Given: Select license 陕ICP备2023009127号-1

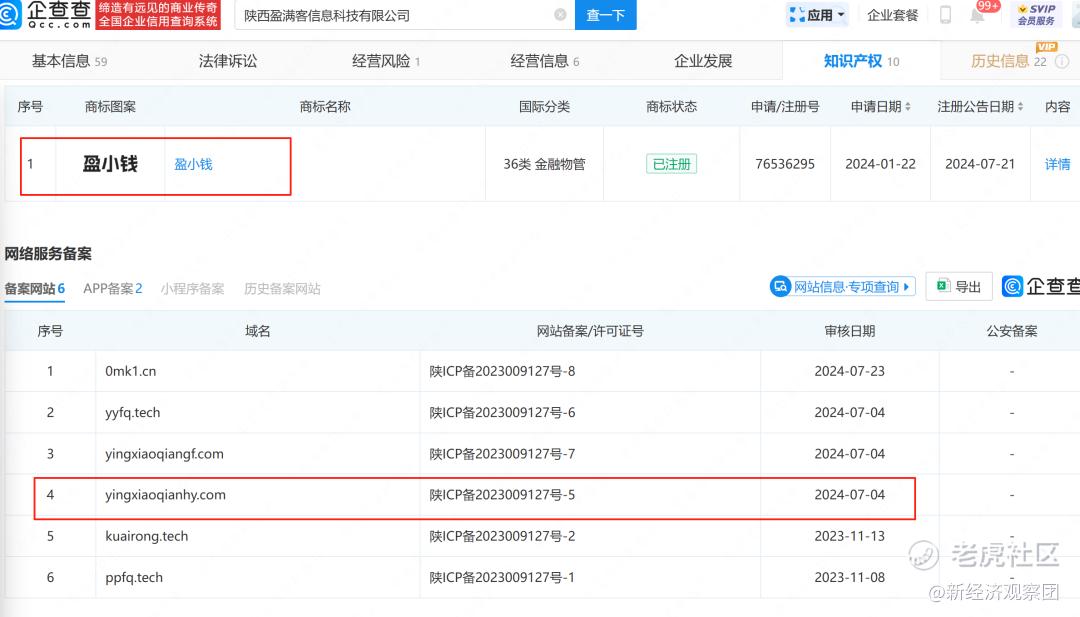Looking at the screenshot, I should pos(502,577).
